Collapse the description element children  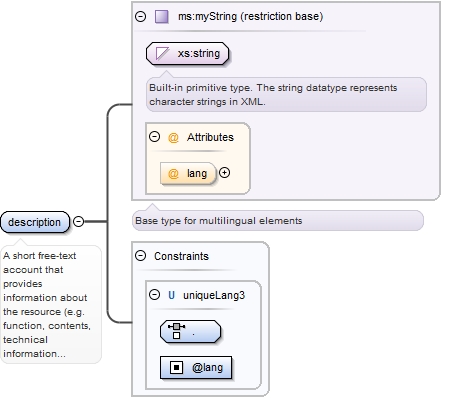pyautogui.click(x=78, y=221)
